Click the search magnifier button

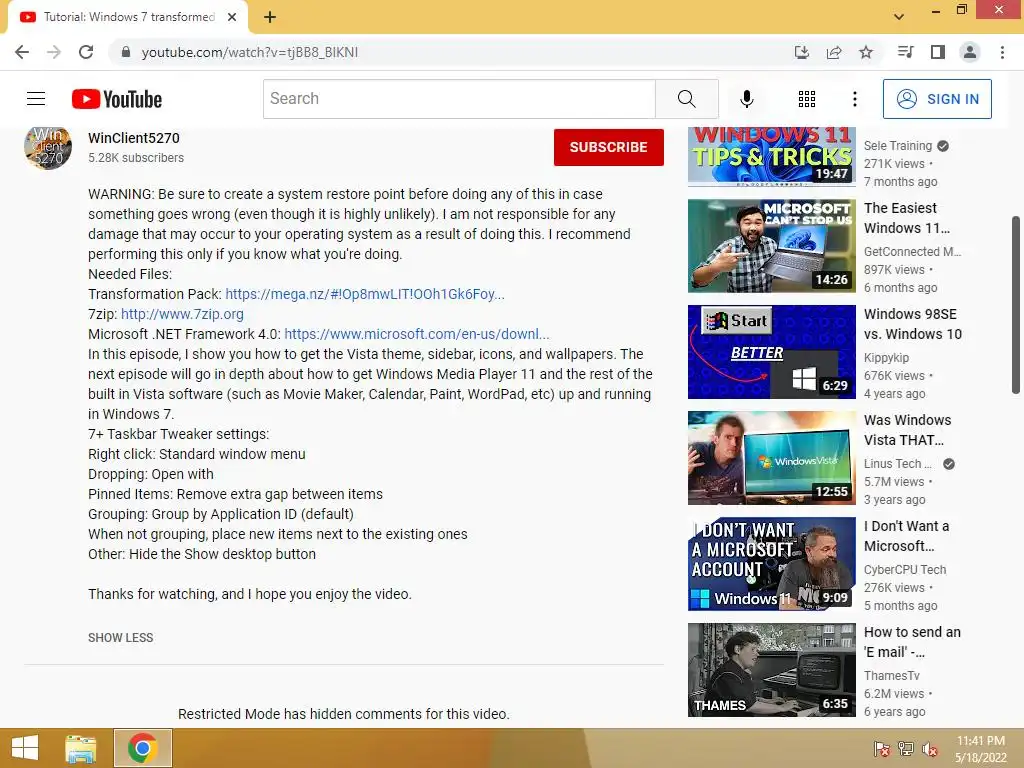coord(686,99)
